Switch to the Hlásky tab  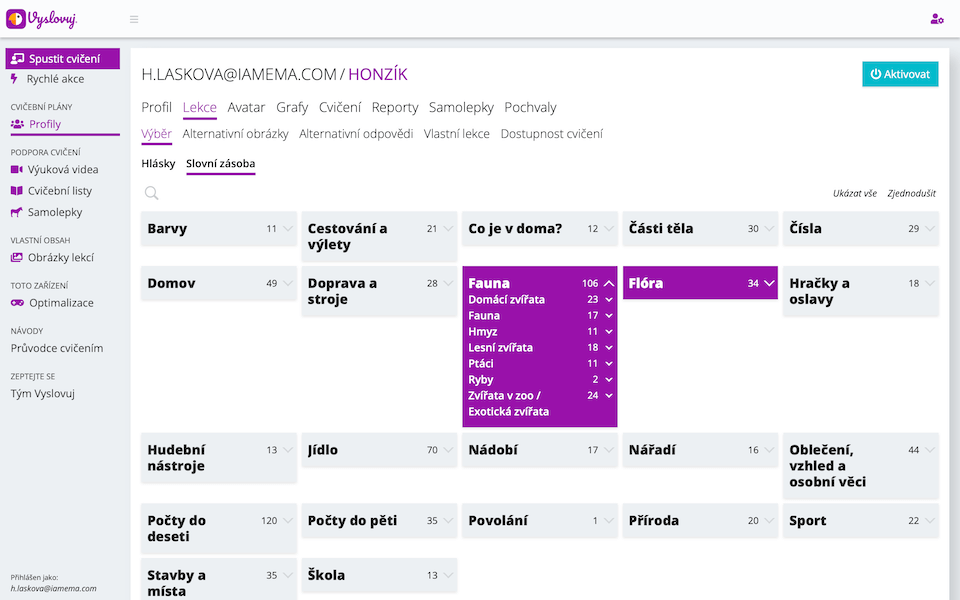click(158, 164)
